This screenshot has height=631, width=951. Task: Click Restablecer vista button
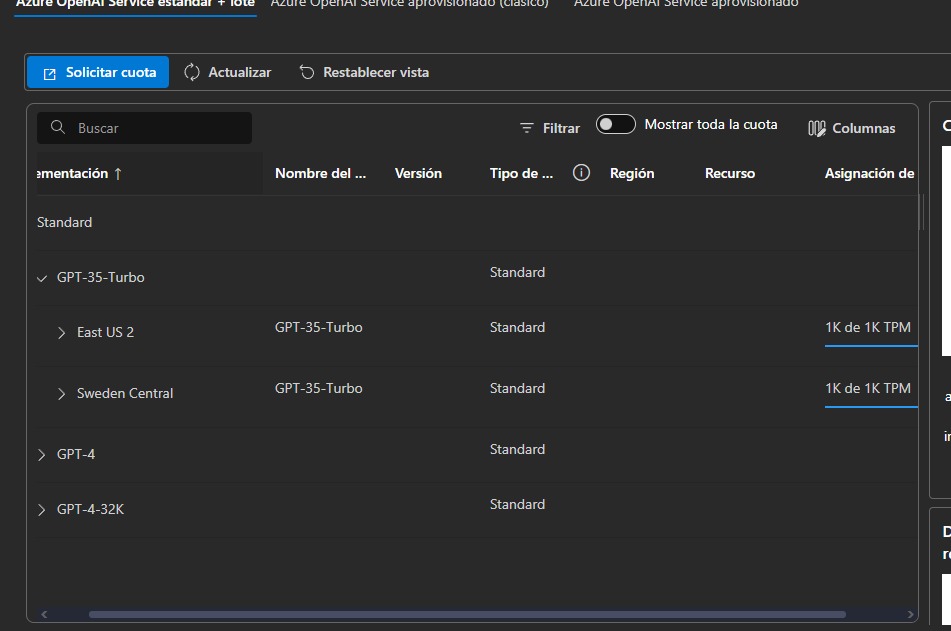tap(365, 72)
